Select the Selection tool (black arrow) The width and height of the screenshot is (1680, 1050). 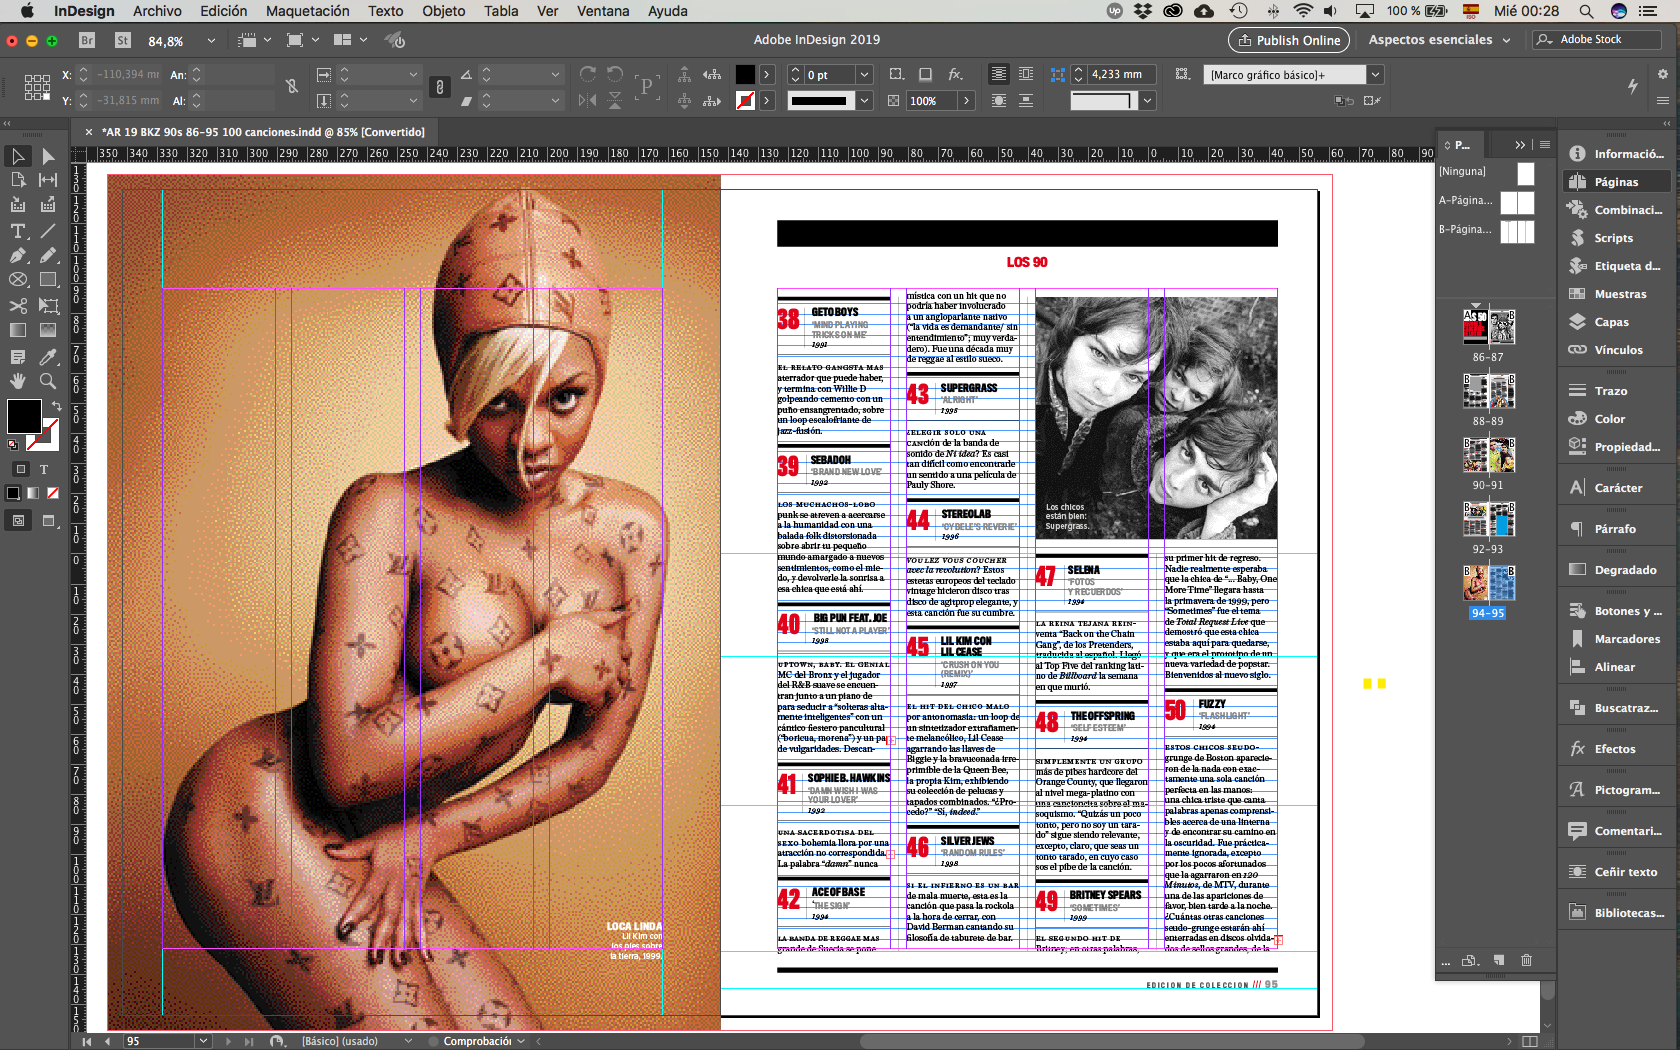point(18,156)
